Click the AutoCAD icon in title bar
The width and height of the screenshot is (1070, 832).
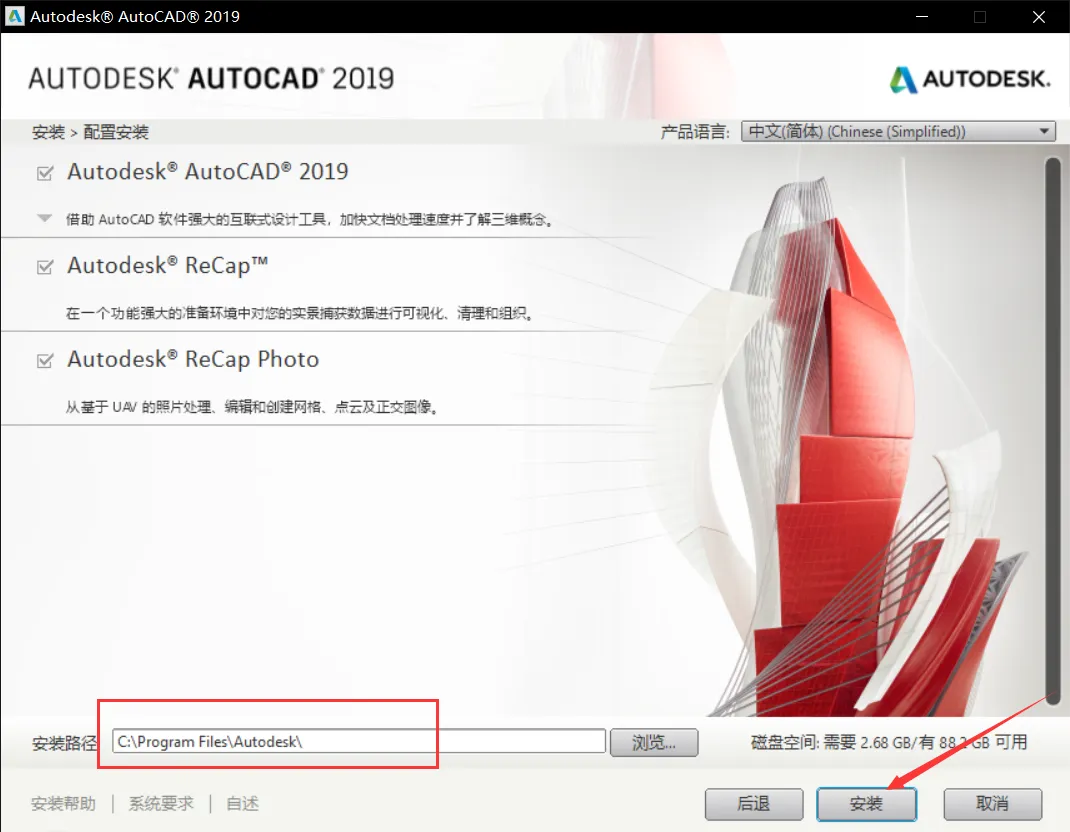point(14,16)
